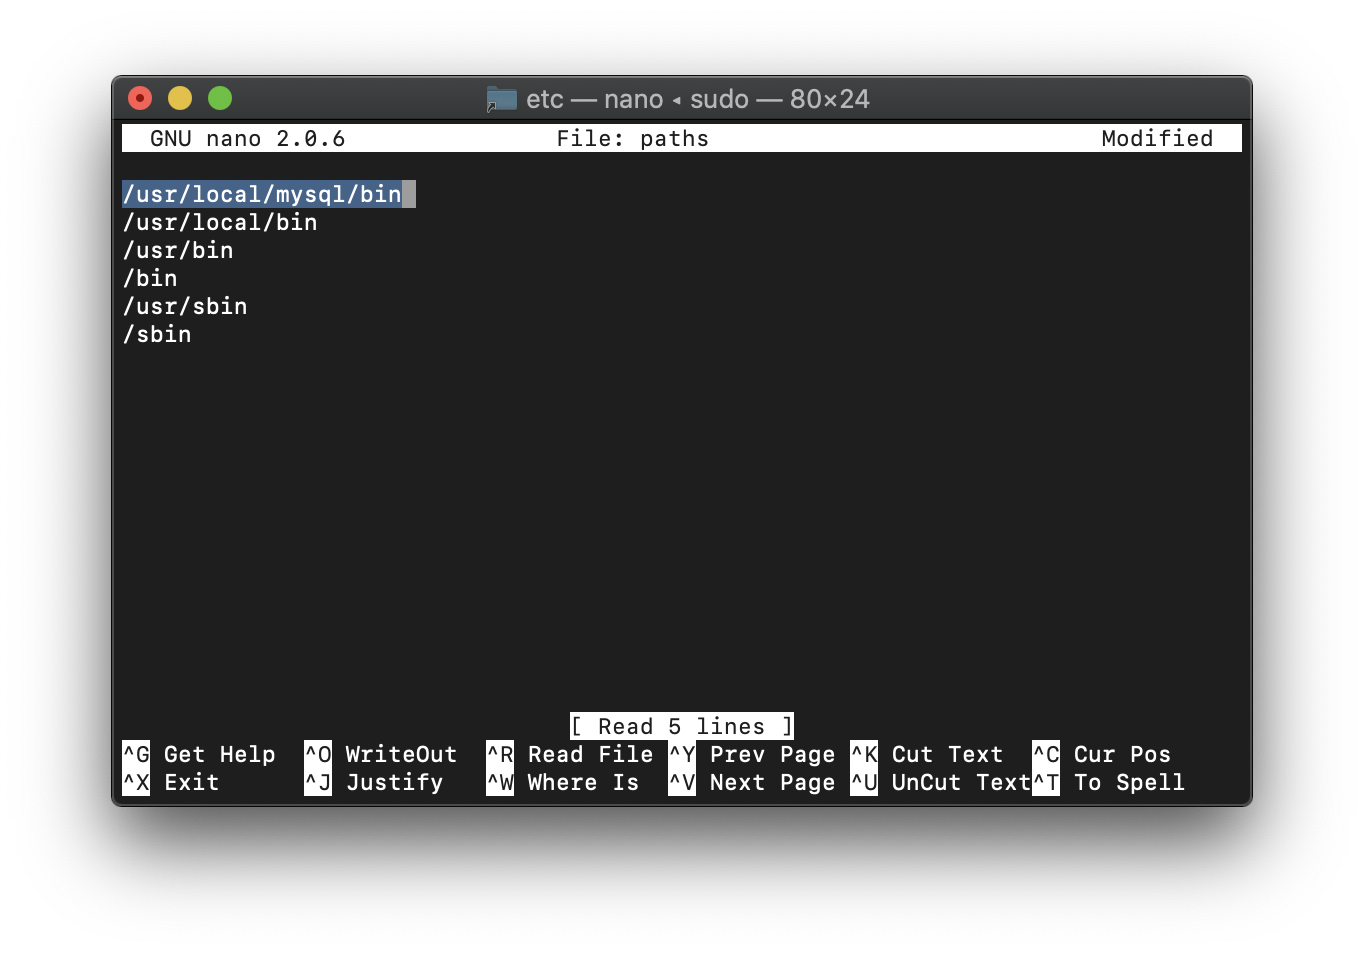The width and height of the screenshot is (1364, 954).
Task: Click the window title 'etc — nano ◂ sudo — 80×24'
Action: pyautogui.click(x=698, y=99)
